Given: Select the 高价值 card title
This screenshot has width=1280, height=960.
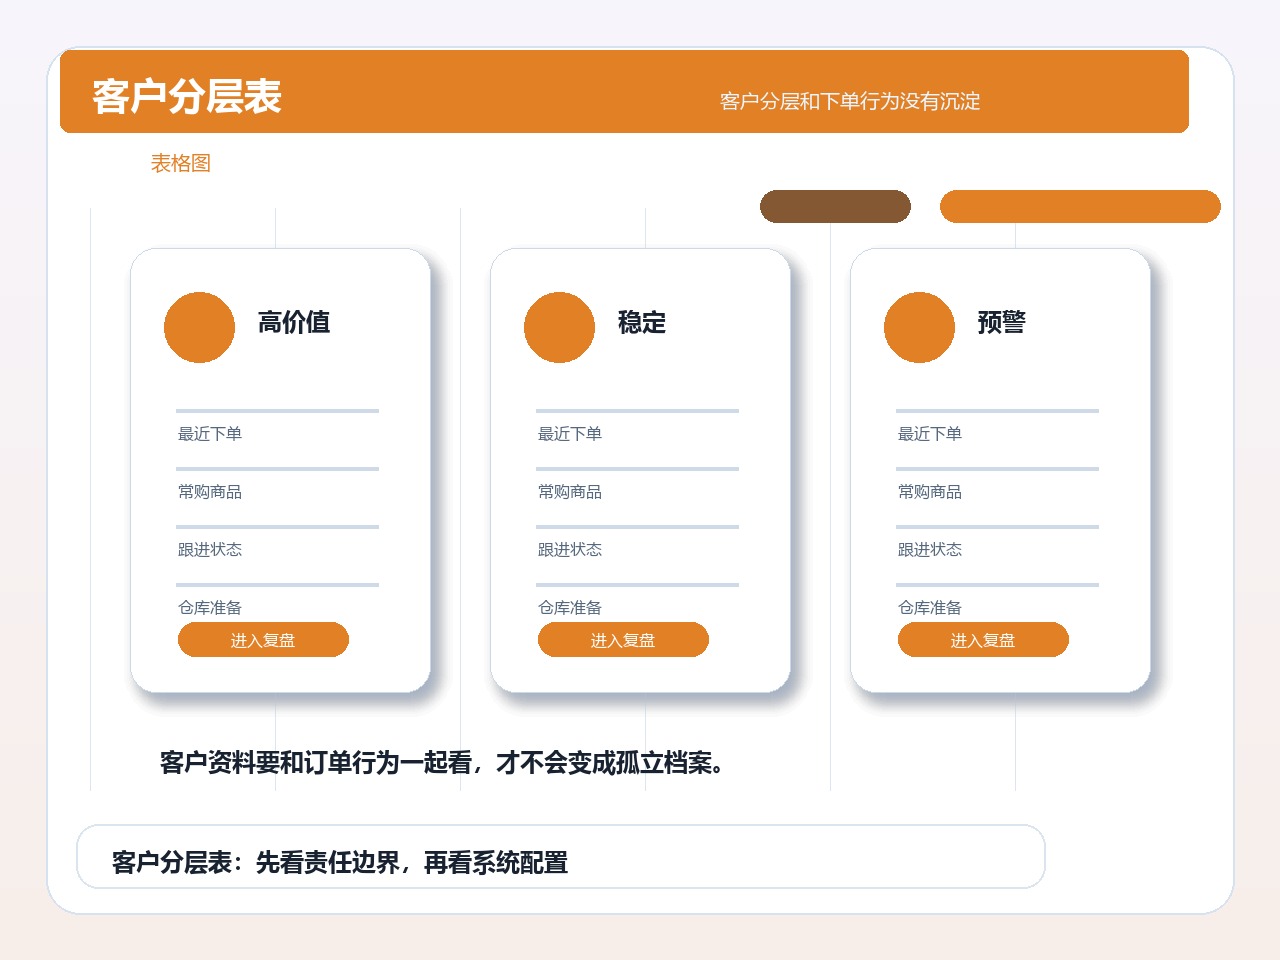Looking at the screenshot, I should coord(294,322).
